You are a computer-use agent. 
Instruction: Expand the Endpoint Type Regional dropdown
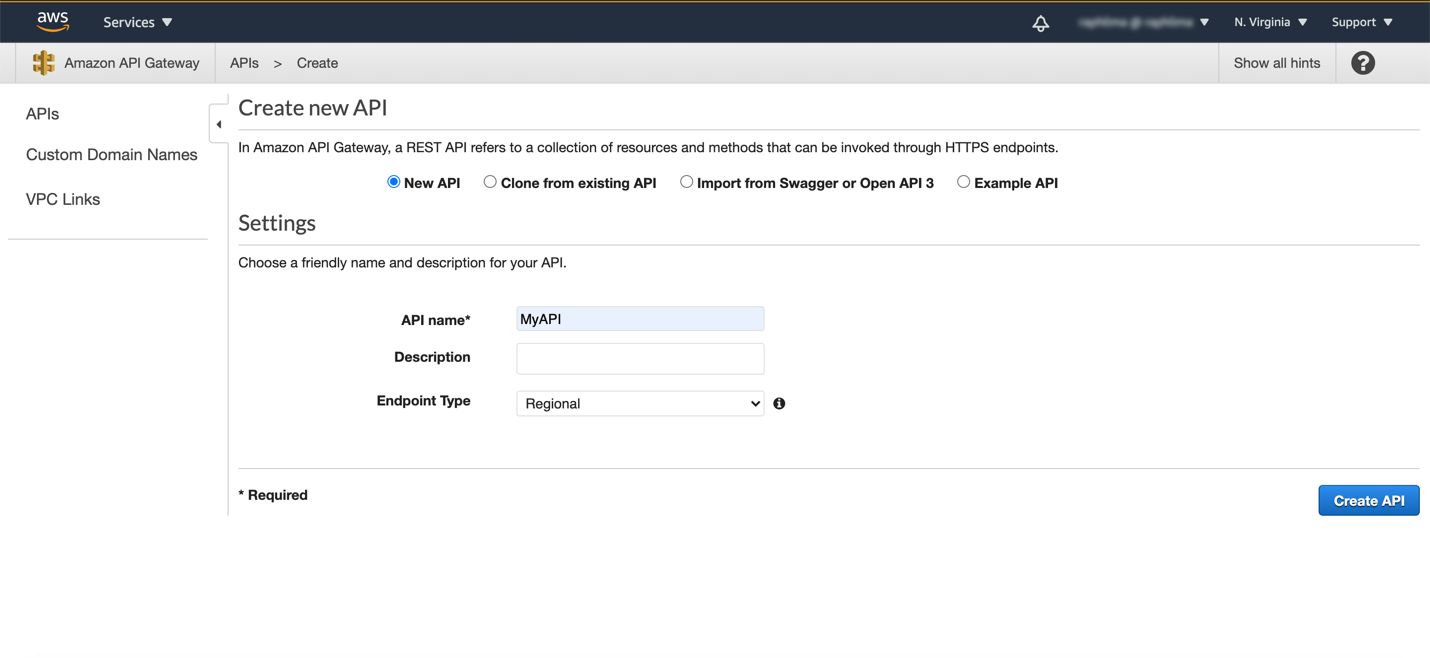(640, 403)
